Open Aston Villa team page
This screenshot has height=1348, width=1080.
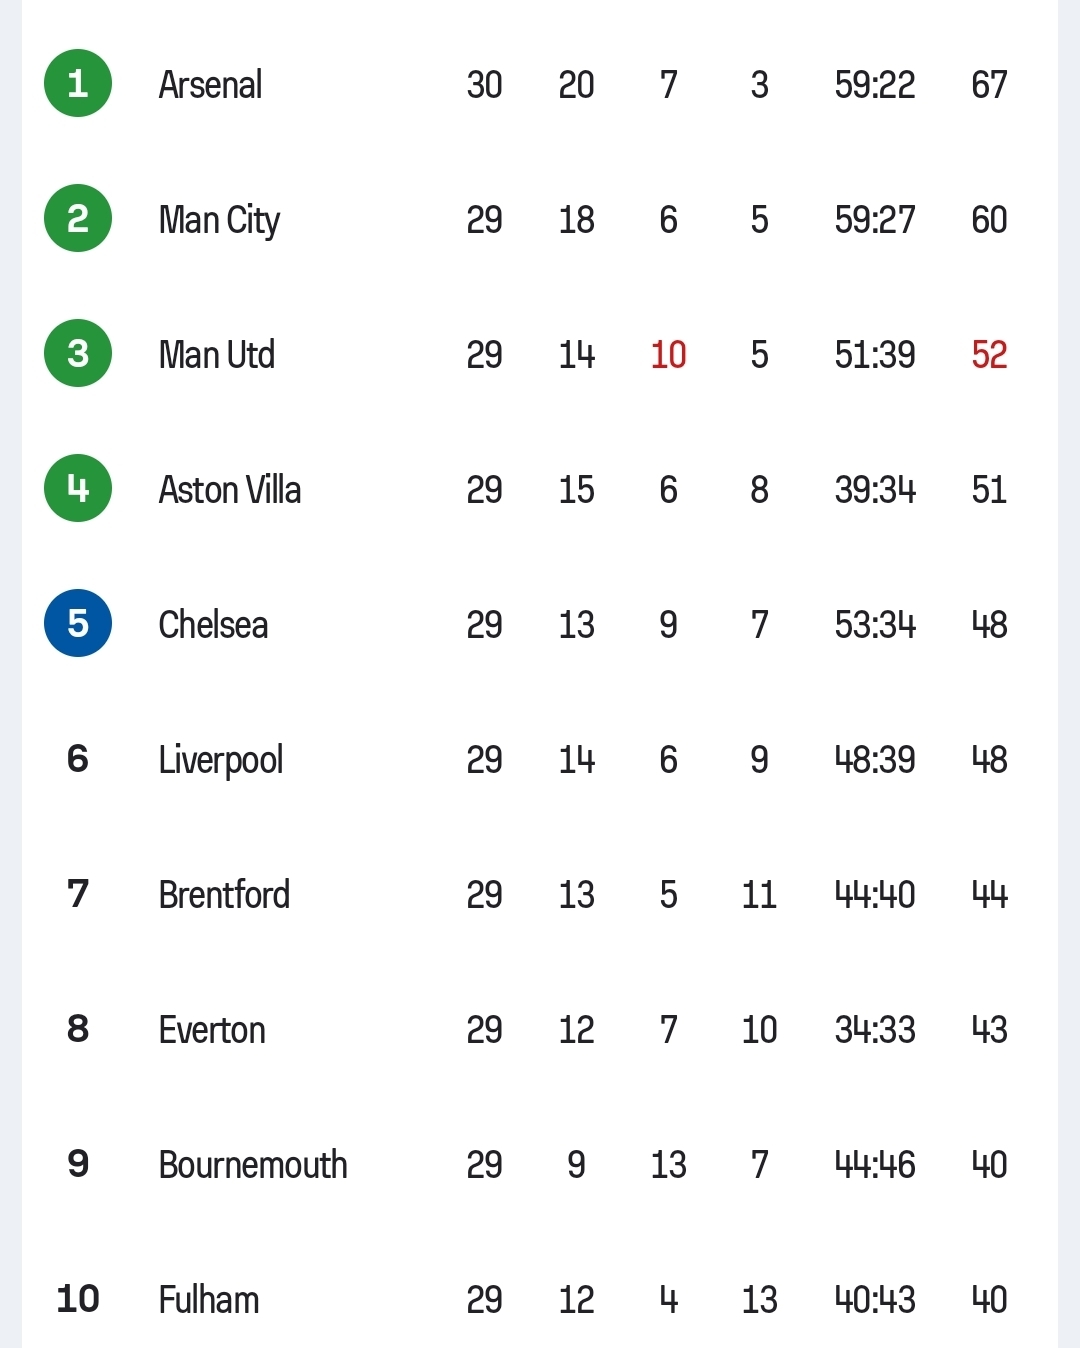[229, 490]
